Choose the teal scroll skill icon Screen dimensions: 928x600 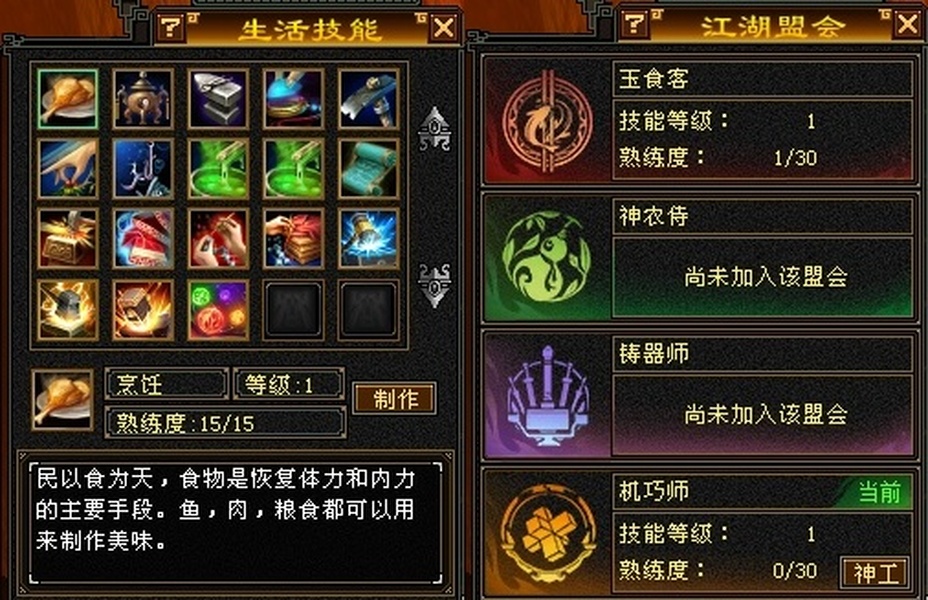click(x=368, y=169)
